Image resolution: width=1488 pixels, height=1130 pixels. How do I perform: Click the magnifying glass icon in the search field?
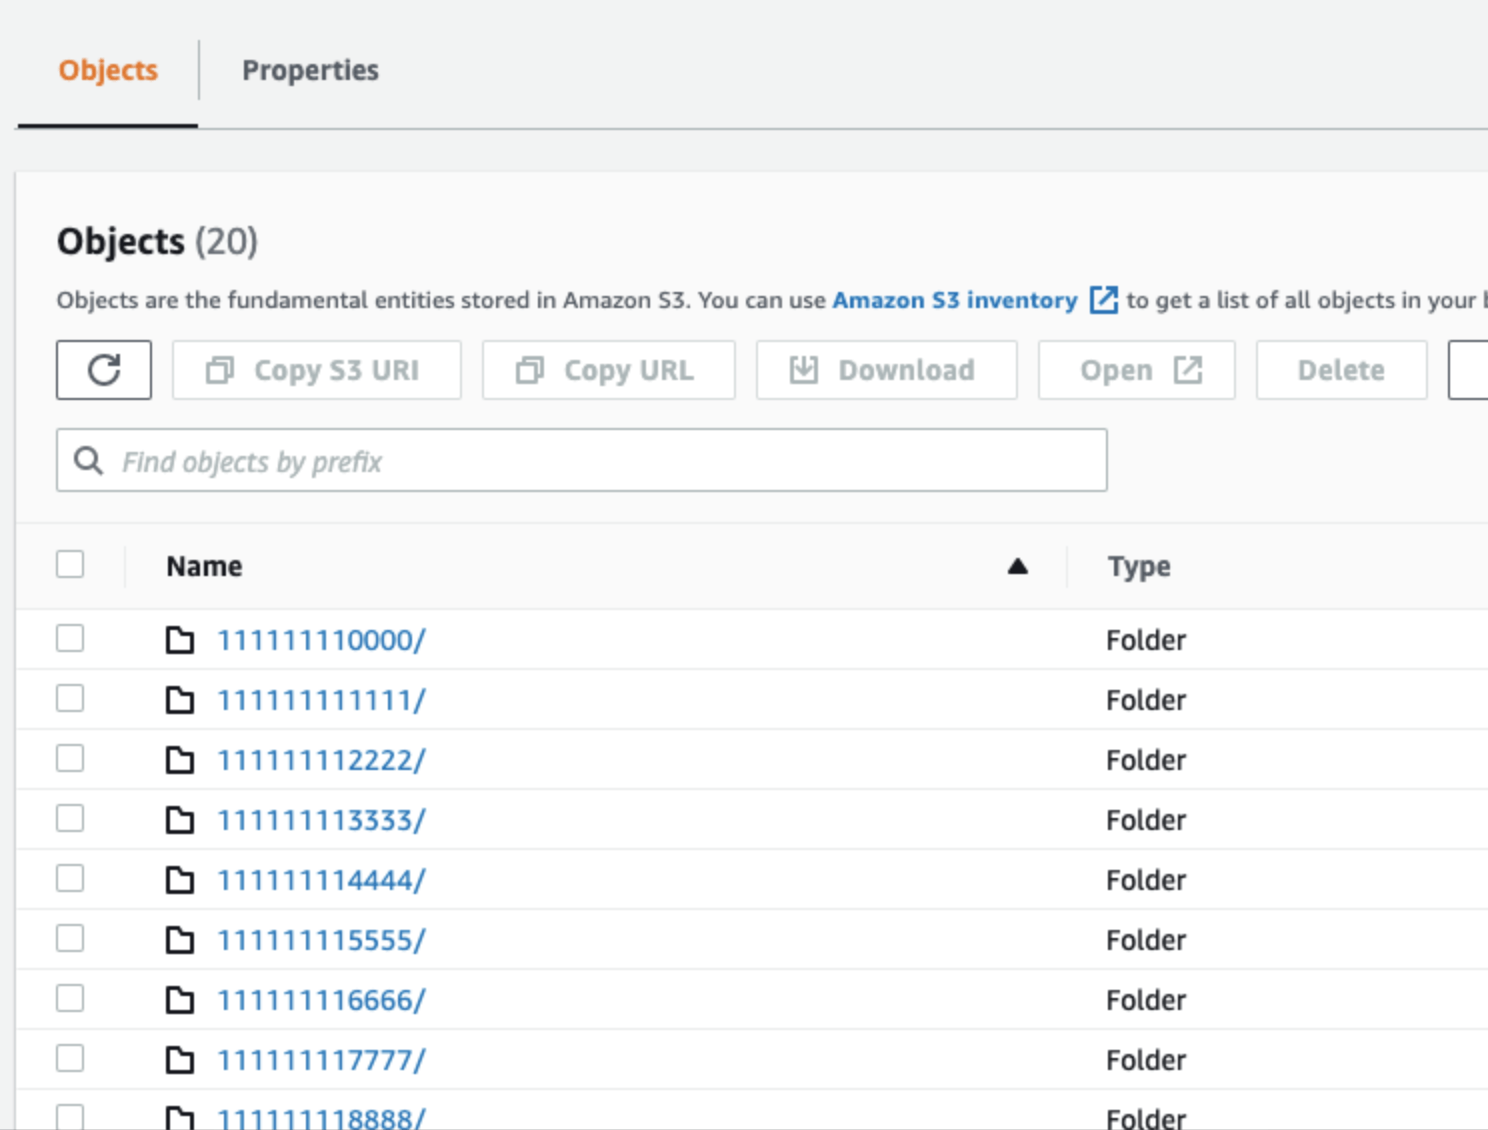click(x=88, y=461)
